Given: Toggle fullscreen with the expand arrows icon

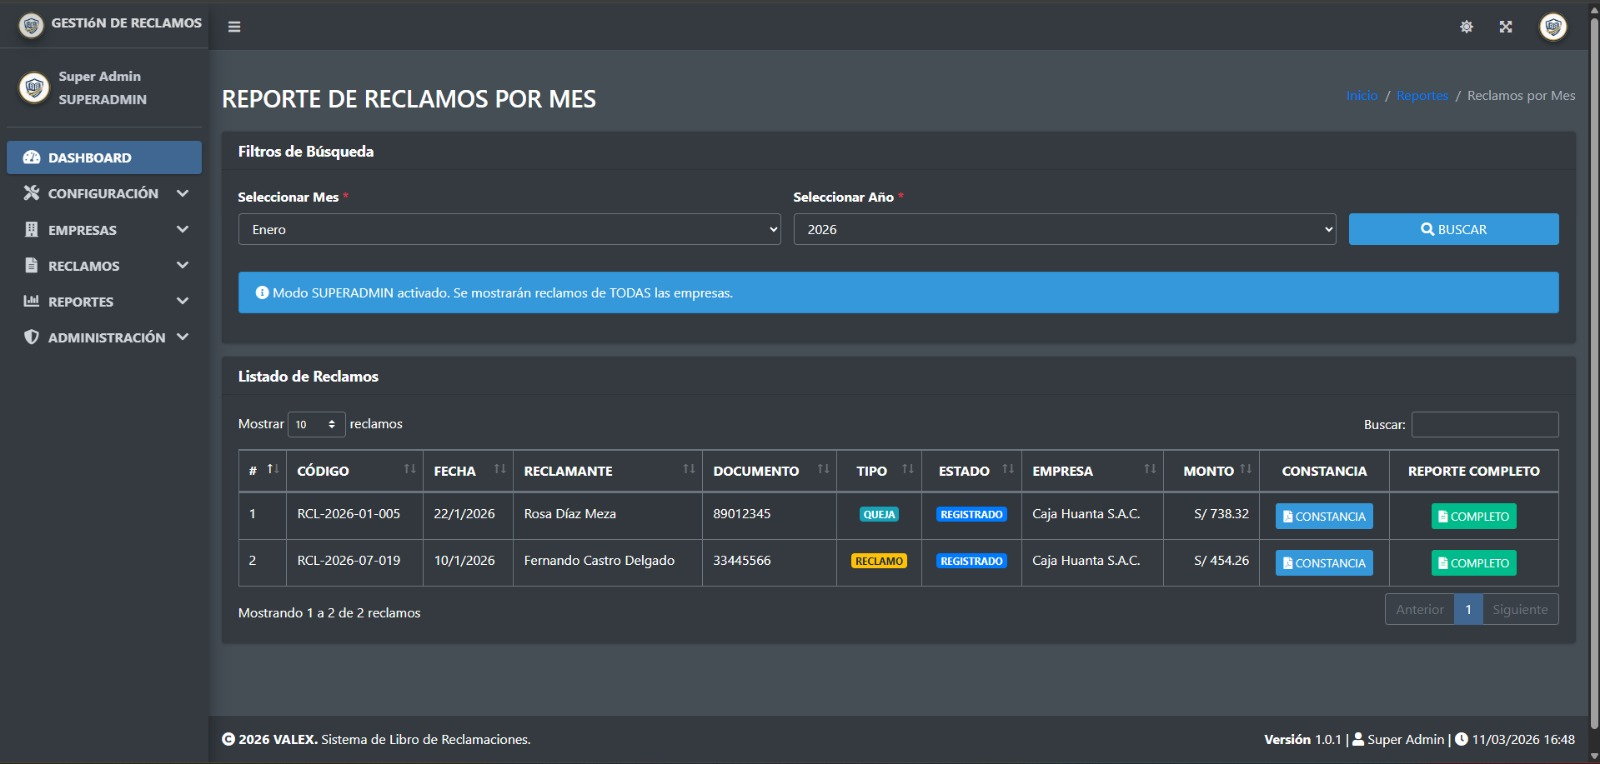Looking at the screenshot, I should pos(1506,27).
